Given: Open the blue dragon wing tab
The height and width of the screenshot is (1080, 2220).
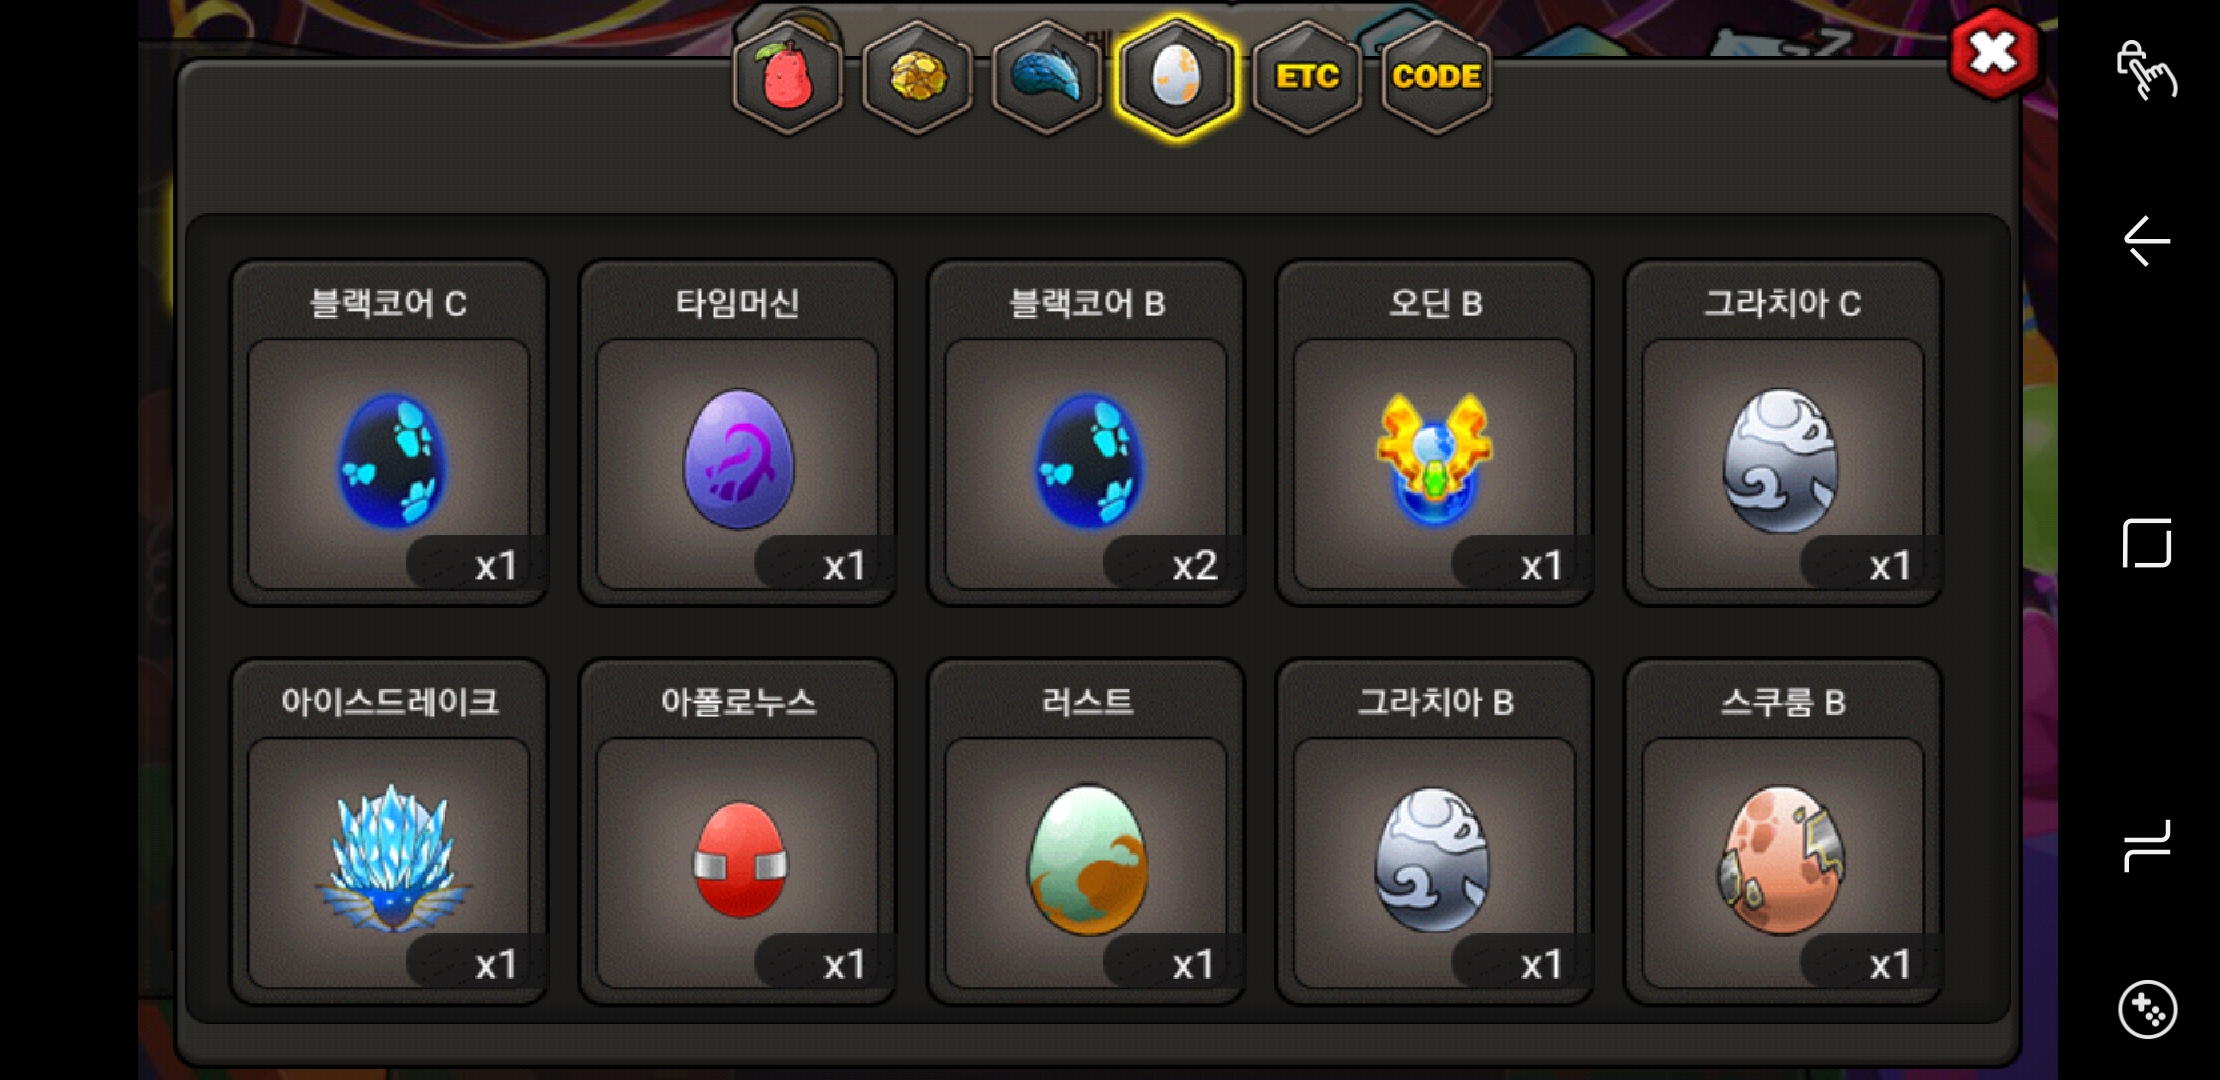Looking at the screenshot, I should [x=1047, y=77].
